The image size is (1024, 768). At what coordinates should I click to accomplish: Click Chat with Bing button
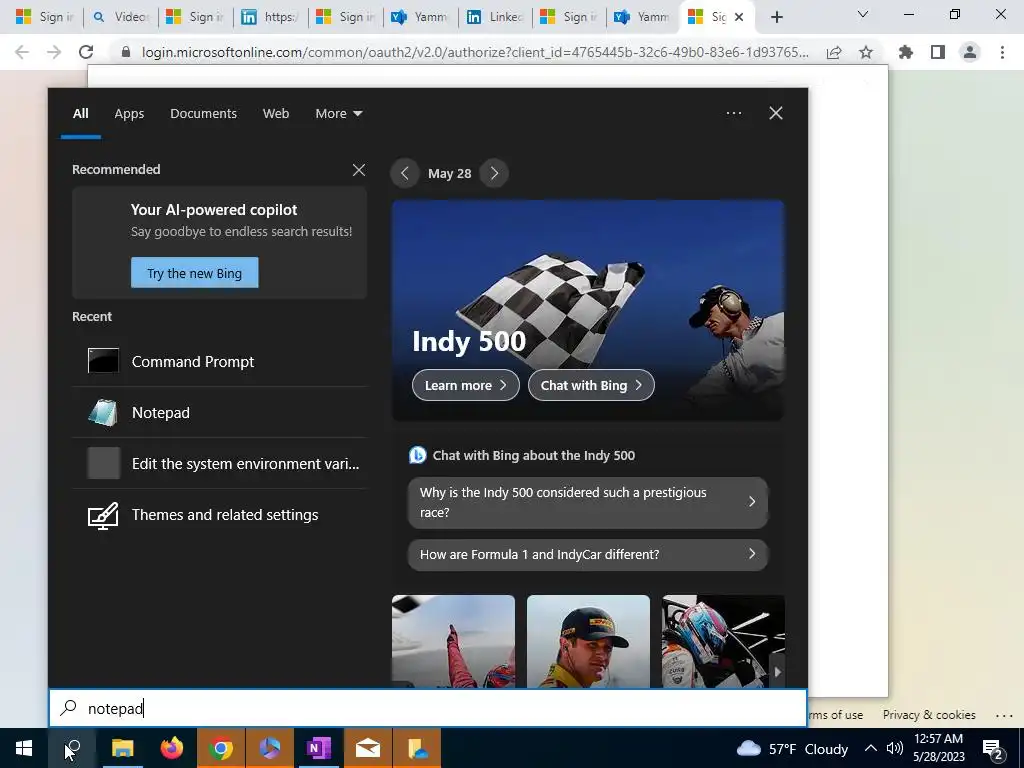point(591,385)
